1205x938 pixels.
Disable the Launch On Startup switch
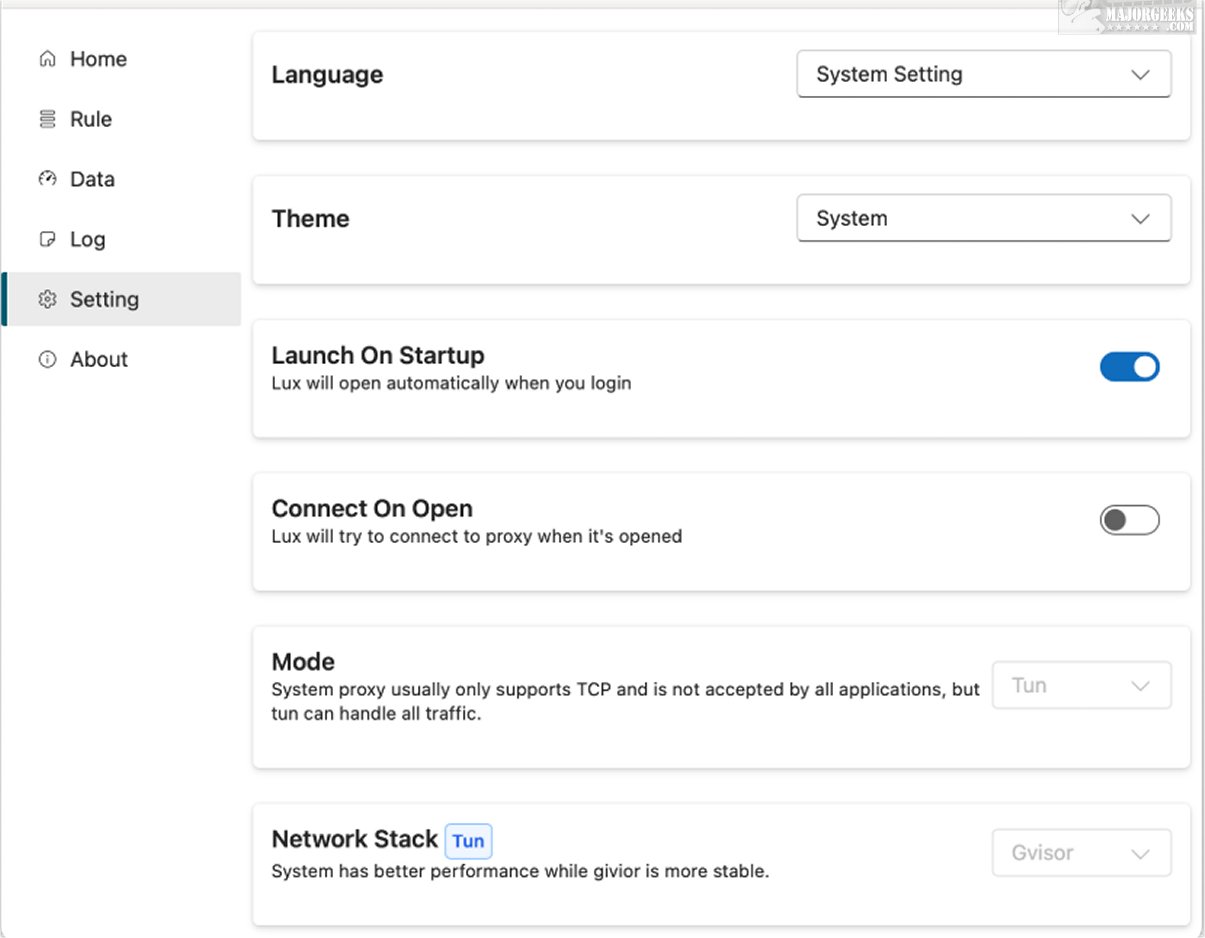tap(1129, 367)
